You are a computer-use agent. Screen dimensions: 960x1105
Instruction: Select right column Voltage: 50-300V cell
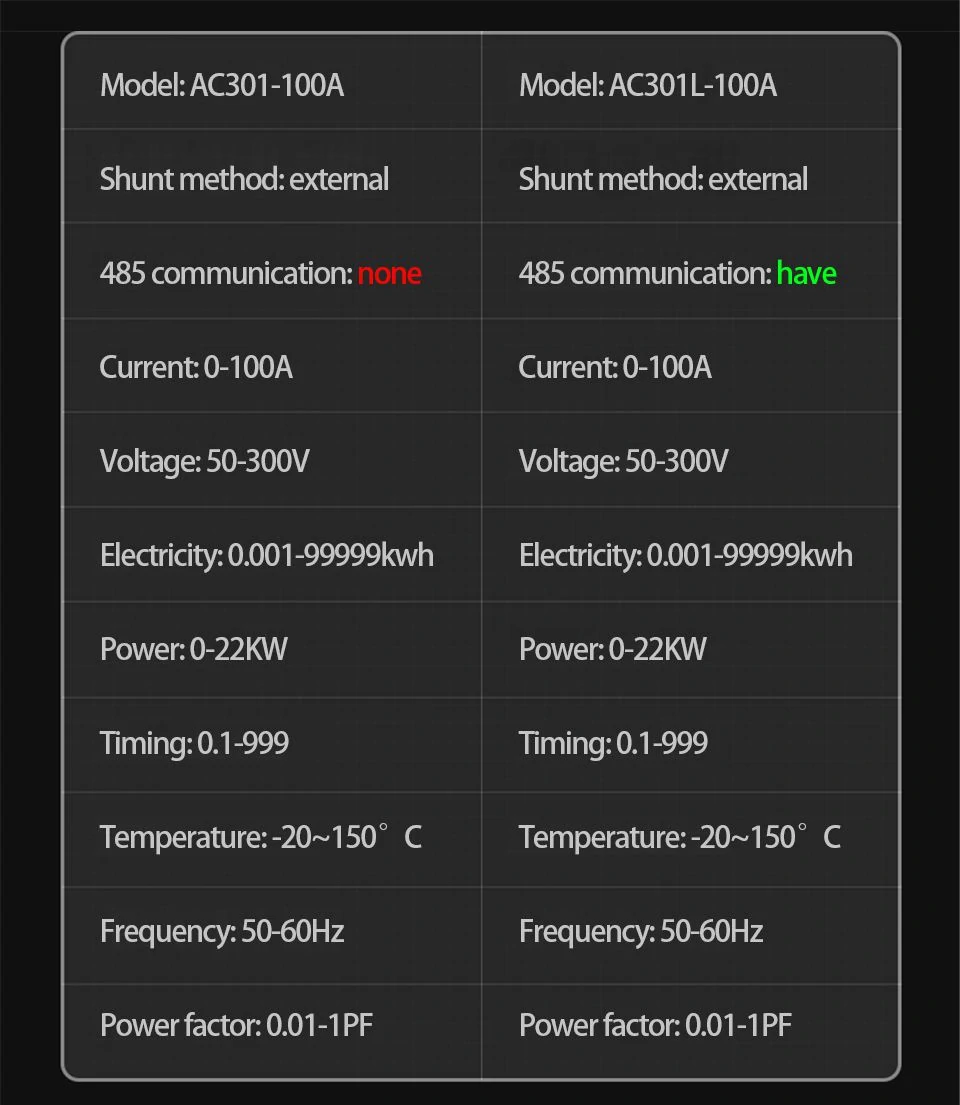[624, 462]
